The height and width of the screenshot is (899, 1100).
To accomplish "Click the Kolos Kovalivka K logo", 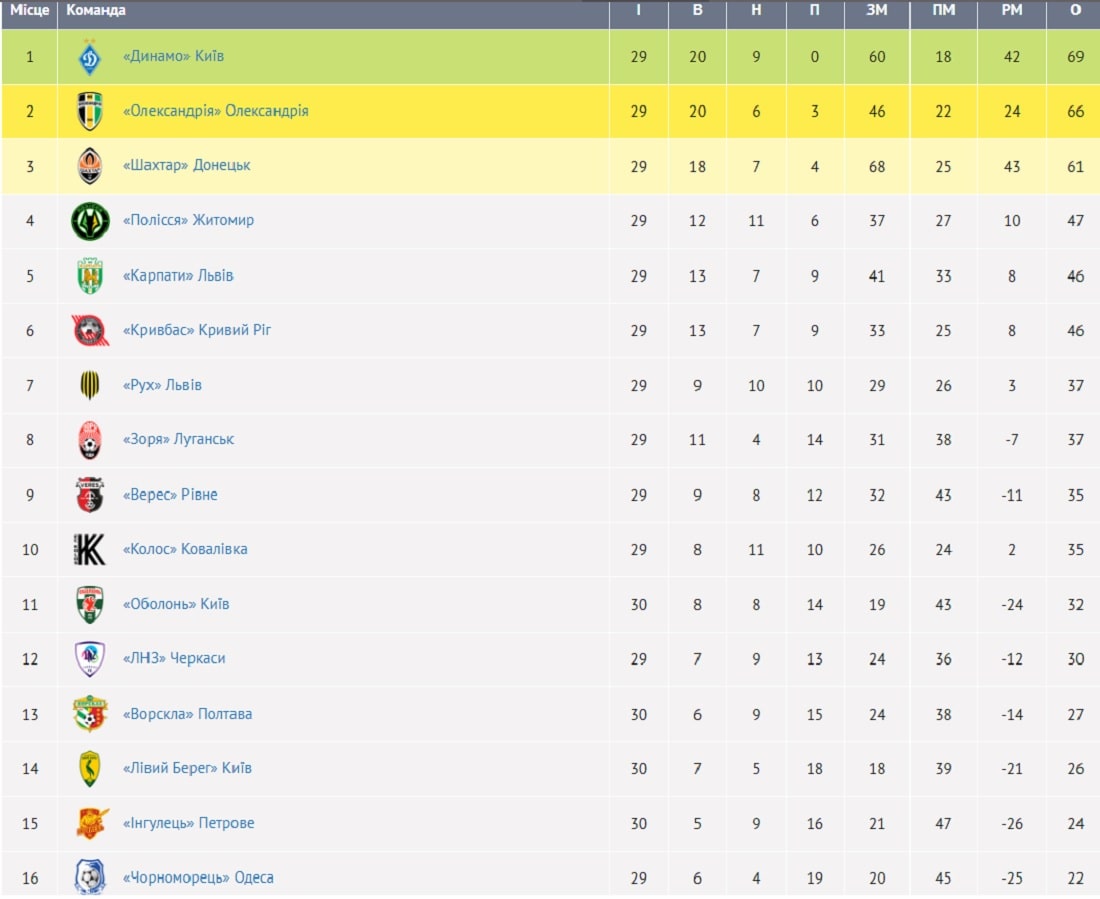I will 90,550.
